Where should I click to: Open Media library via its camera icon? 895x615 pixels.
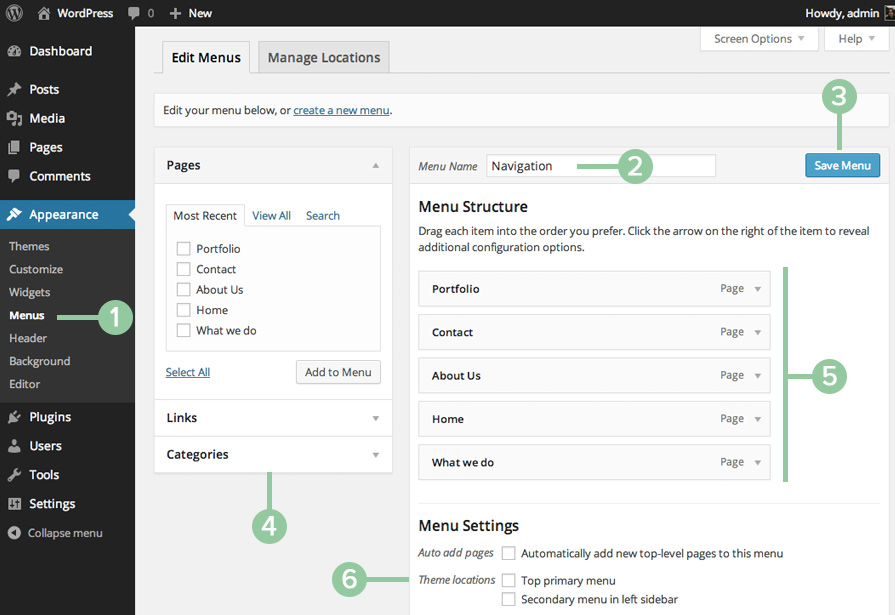[16, 118]
